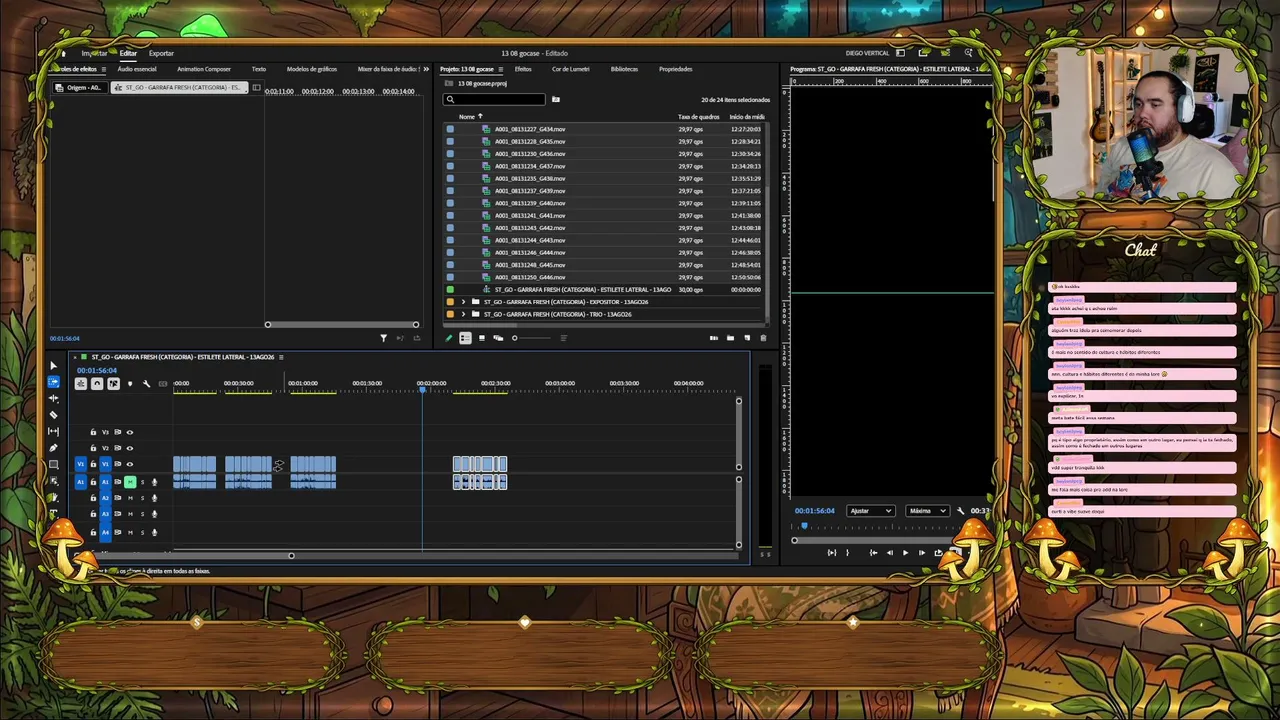The width and height of the screenshot is (1280, 720).
Task: Click DIEGO VERTICAL workspace label
Action: tap(867, 53)
